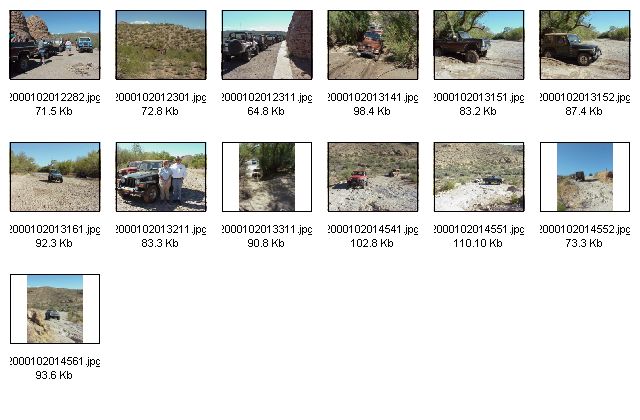
Task: Open portrait thumbnail above 2000102013311.jpg
Action: (x=267, y=177)
